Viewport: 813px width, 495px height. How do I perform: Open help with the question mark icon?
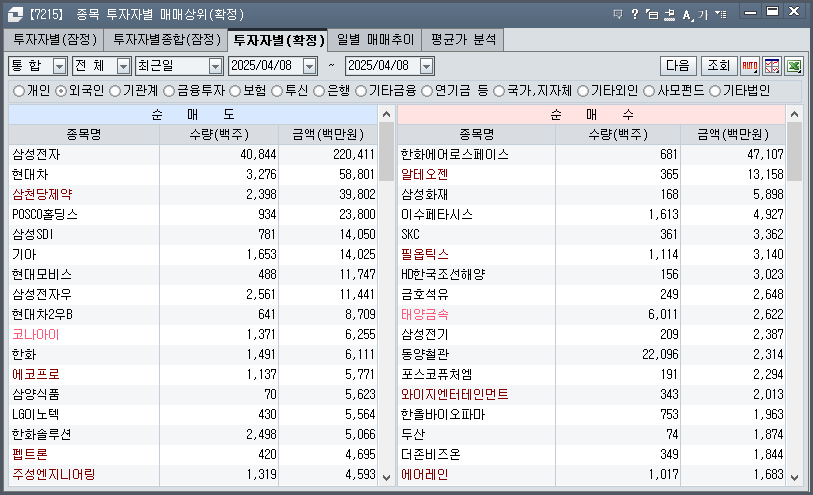point(635,15)
